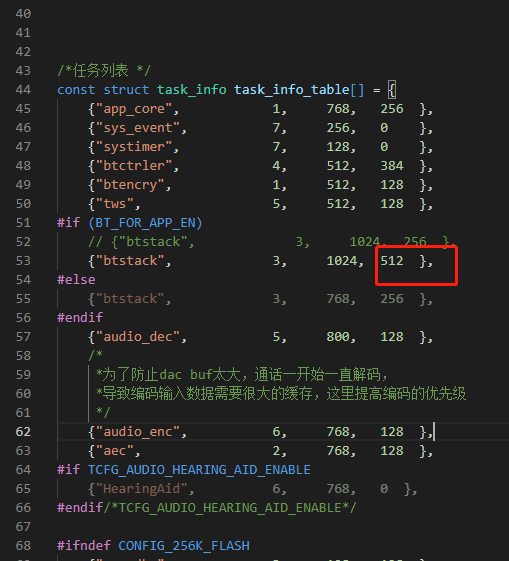509x561 pixels.
Task: Click the commented-out btstack line
Action: (272, 242)
